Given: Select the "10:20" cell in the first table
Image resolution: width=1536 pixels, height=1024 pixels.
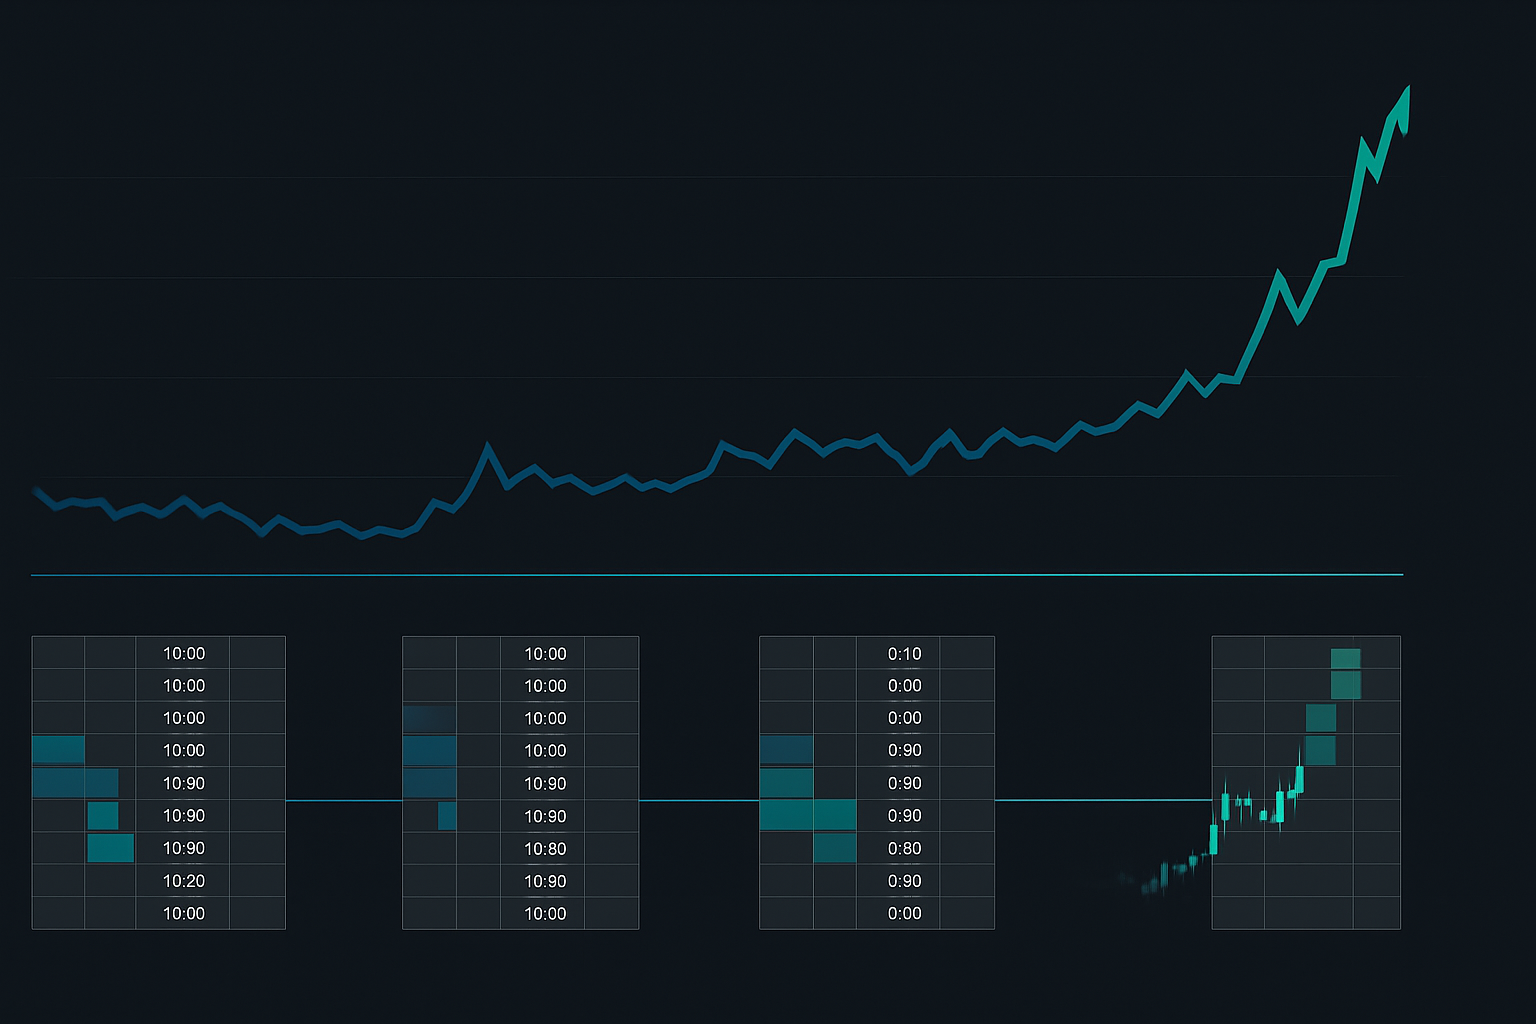Looking at the screenshot, I should [x=184, y=881].
